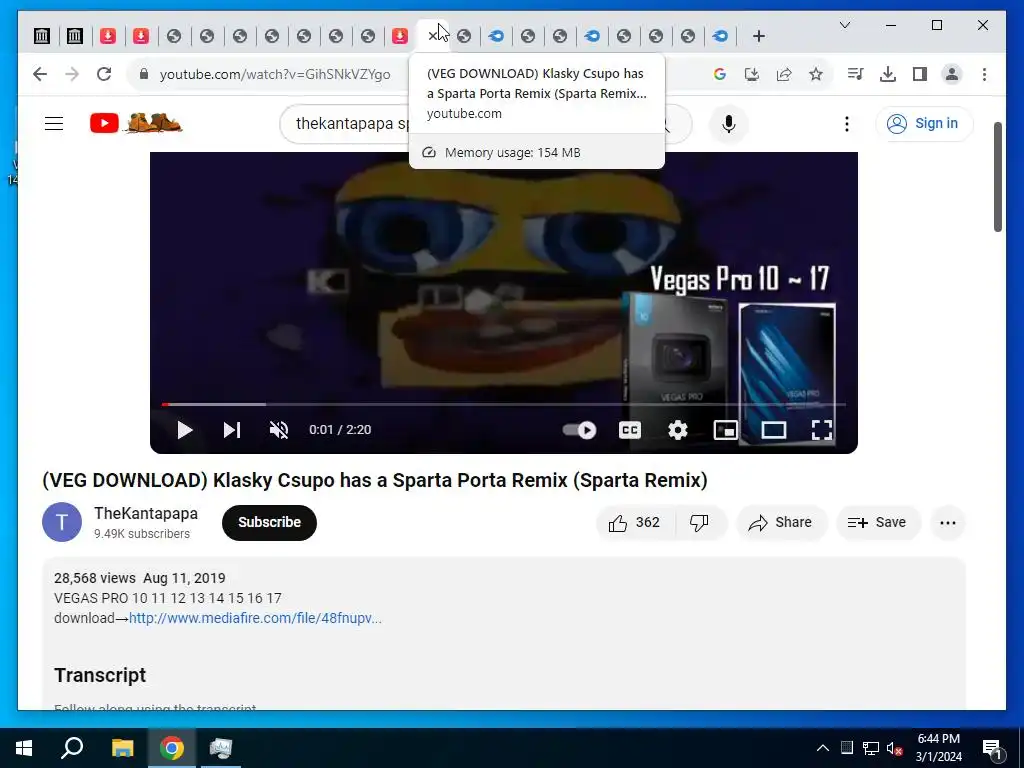Bookmark this tab with star icon
This screenshot has height=768, width=1024.
point(816,74)
